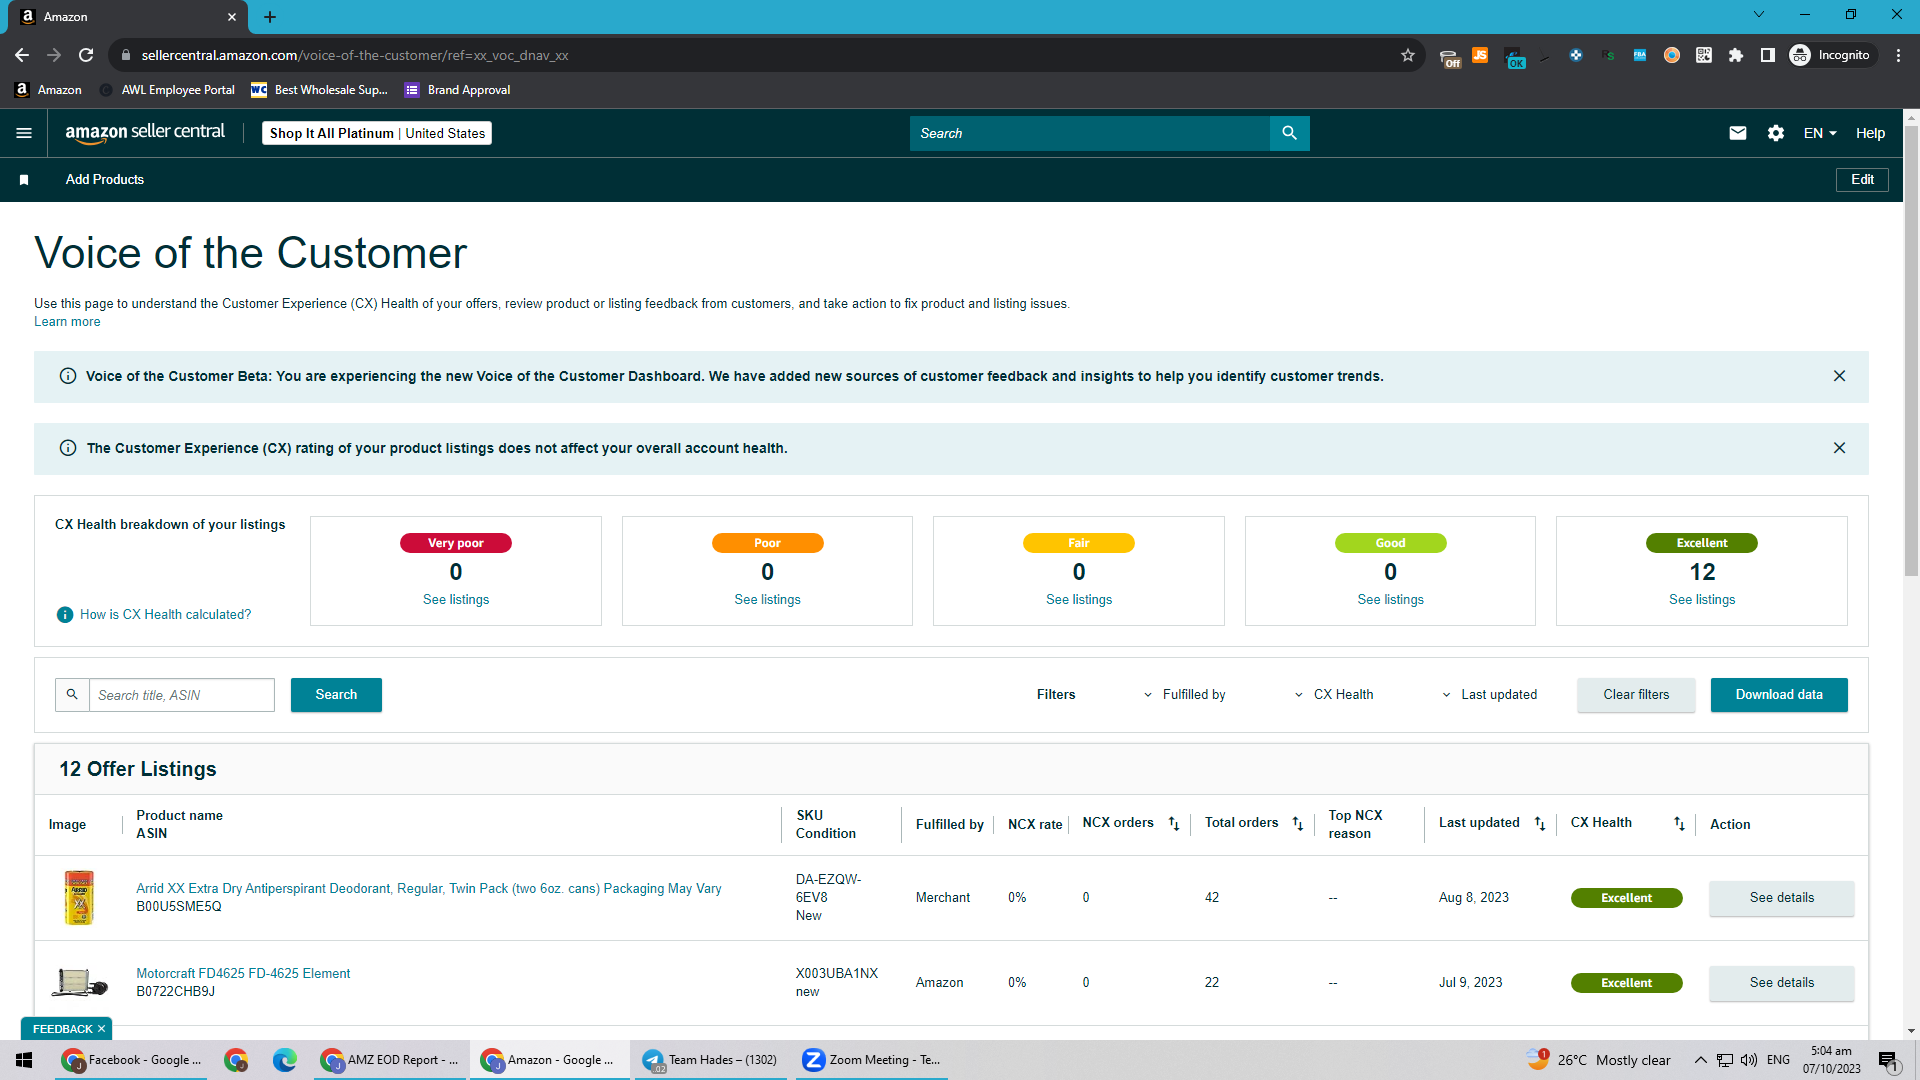Open Seller Central settings gear
This screenshot has width=1920, height=1080.
pos(1776,133)
